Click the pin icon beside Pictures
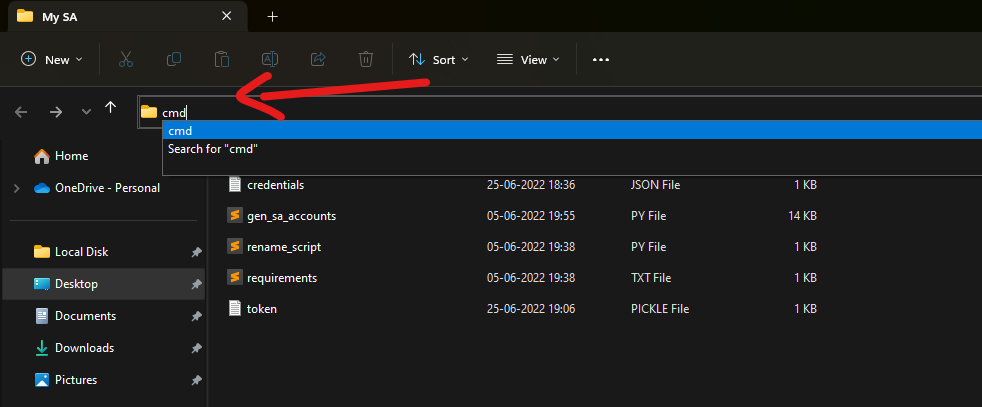982x407 pixels. pos(196,380)
